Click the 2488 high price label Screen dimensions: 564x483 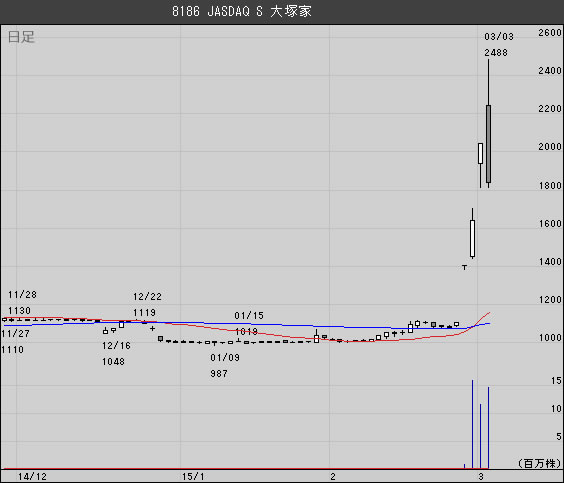click(496, 53)
